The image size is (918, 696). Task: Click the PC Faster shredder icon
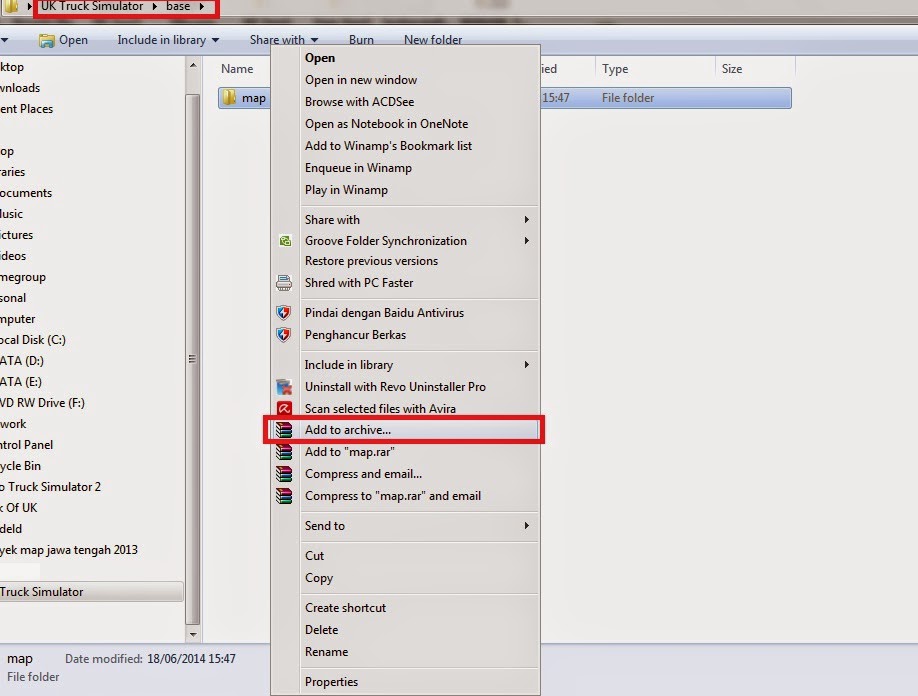pos(284,283)
